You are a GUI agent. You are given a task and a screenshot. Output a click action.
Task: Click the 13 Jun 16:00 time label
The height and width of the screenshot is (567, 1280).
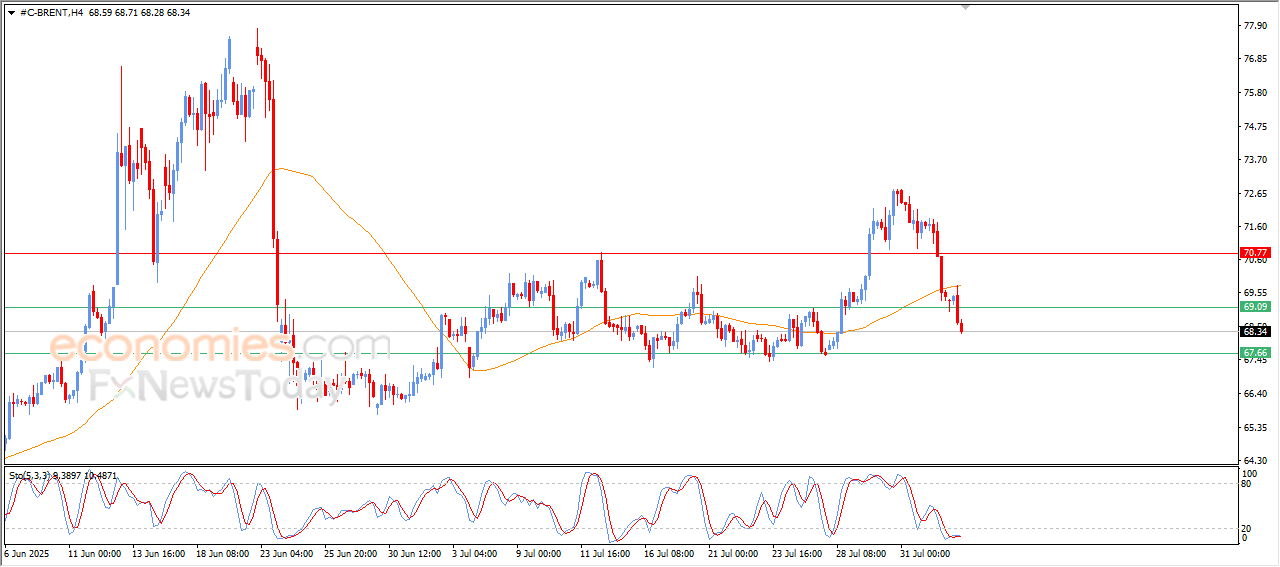(159, 552)
